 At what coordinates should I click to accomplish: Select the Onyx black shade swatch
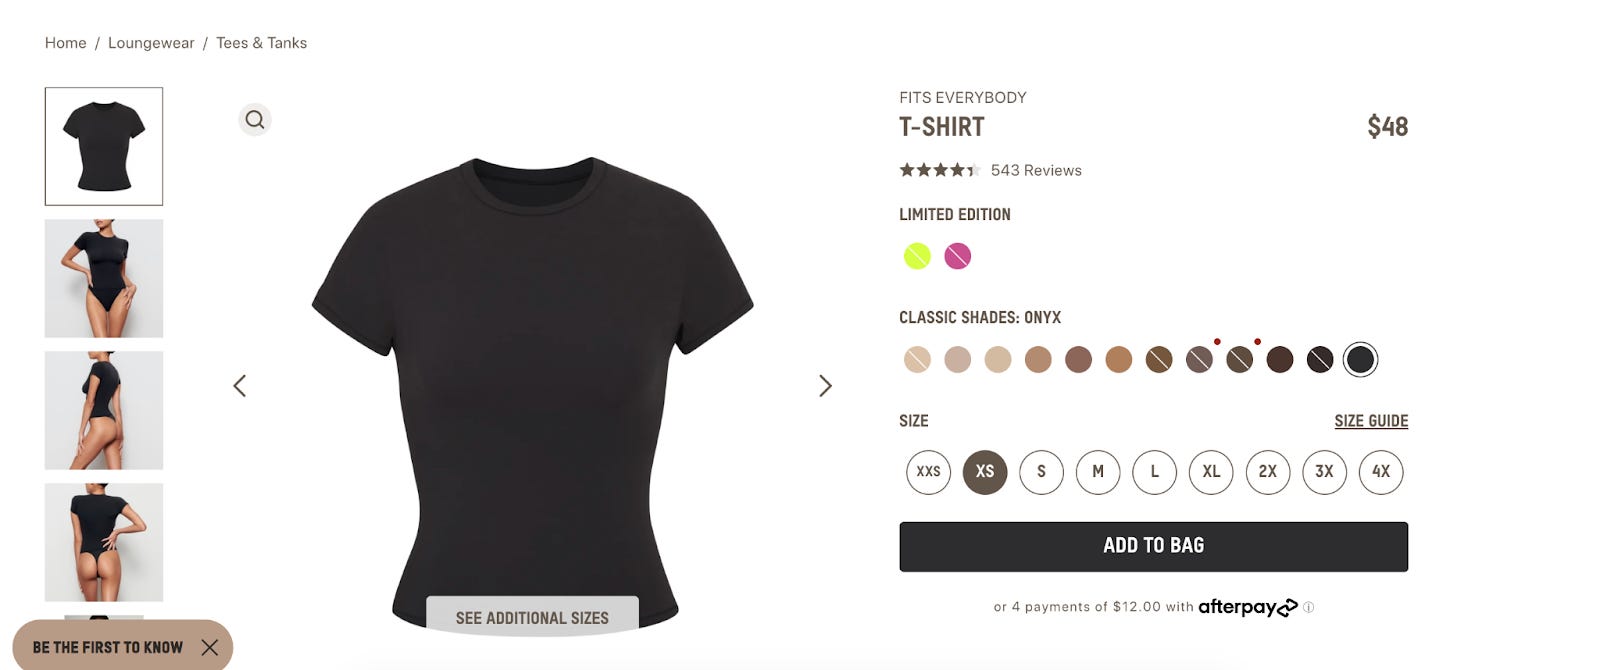[x=1360, y=360]
